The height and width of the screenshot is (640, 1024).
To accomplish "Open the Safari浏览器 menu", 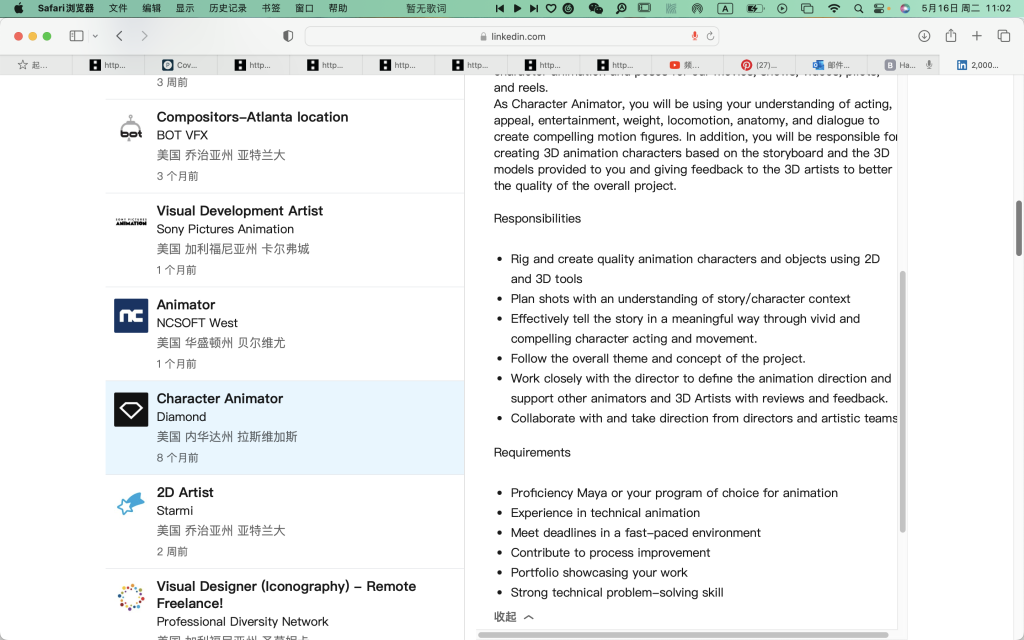I will click(x=66, y=8).
